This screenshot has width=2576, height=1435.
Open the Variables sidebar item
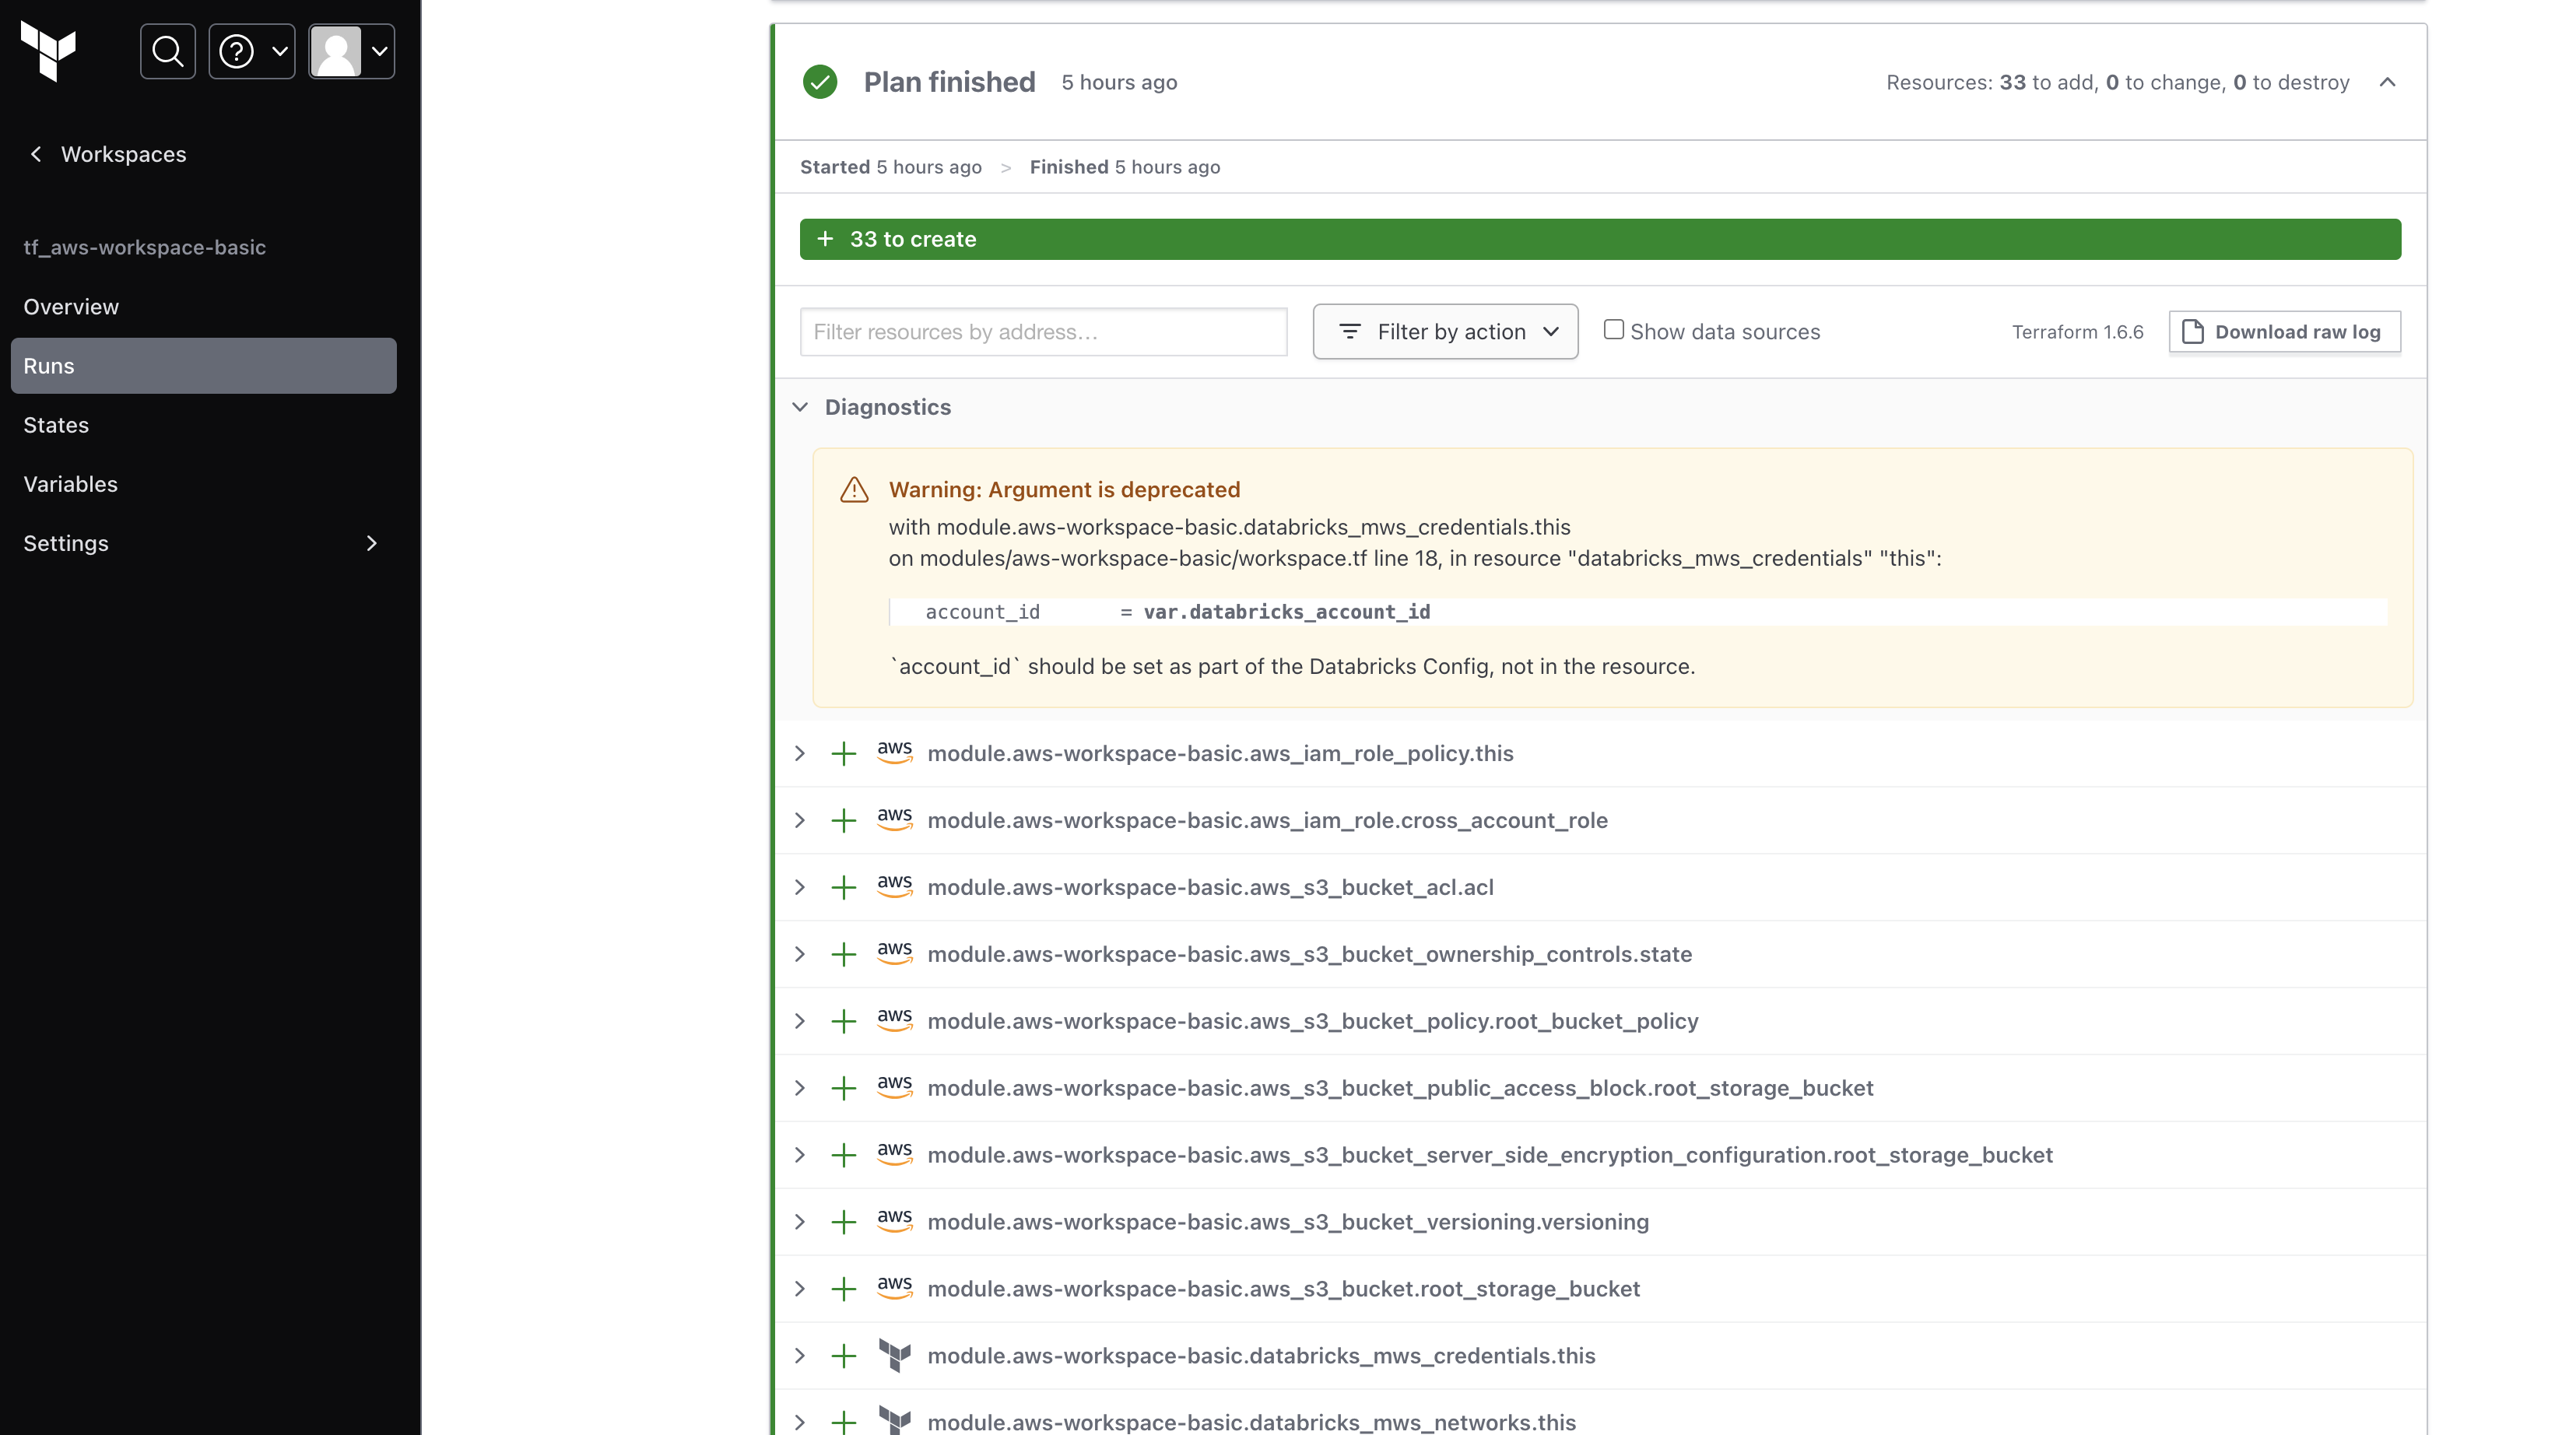pyautogui.click(x=71, y=484)
